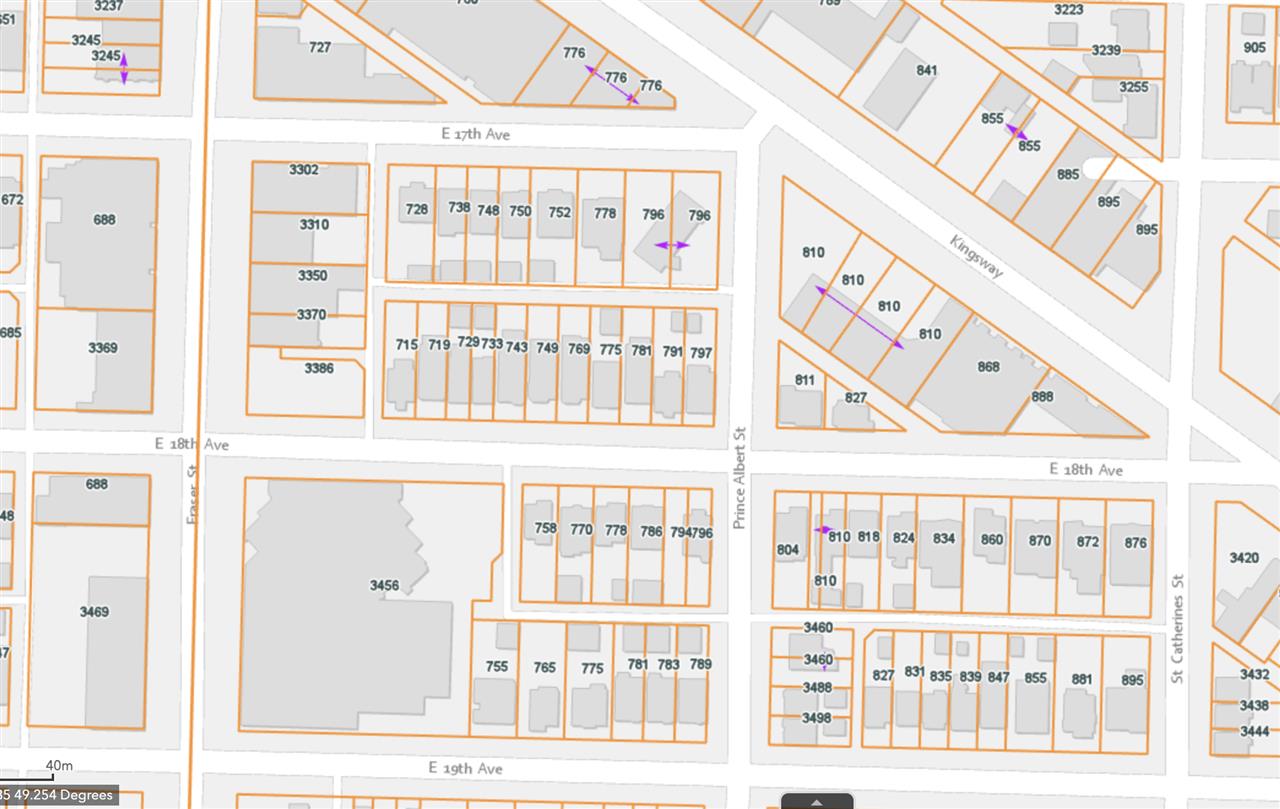Click the small purple arrow beside lot 804
The image size is (1280, 809).
823,530
